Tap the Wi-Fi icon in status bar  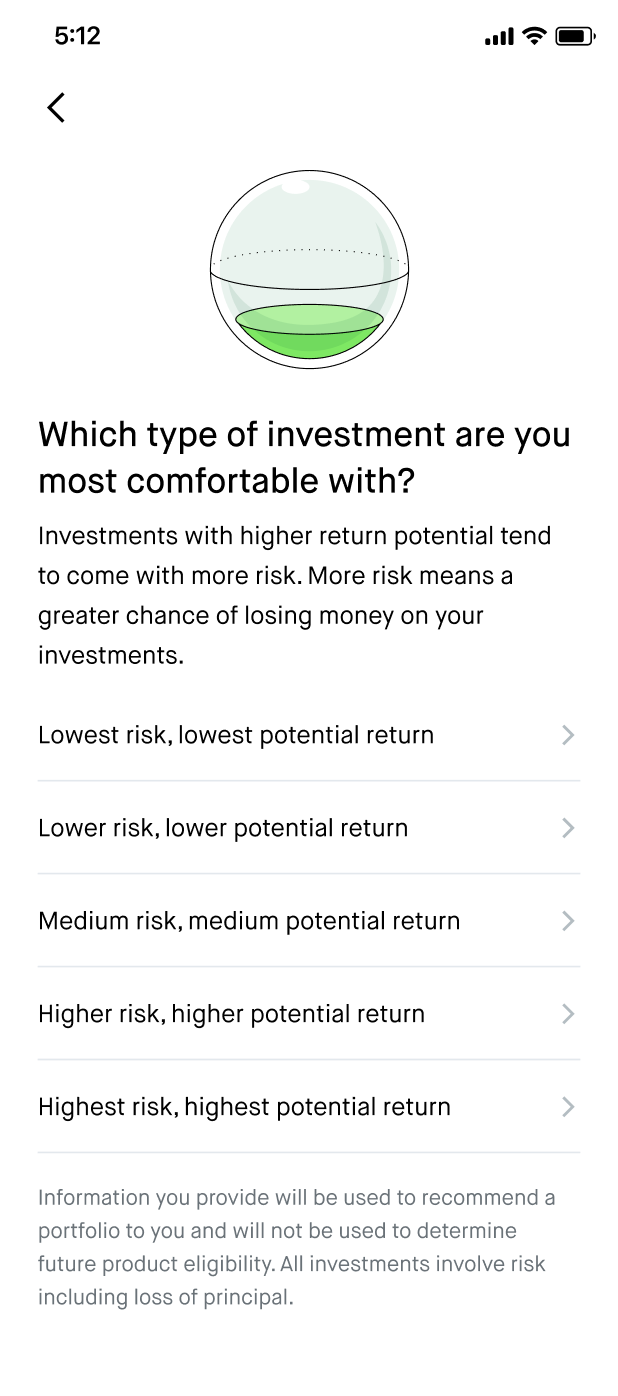[x=535, y=37]
